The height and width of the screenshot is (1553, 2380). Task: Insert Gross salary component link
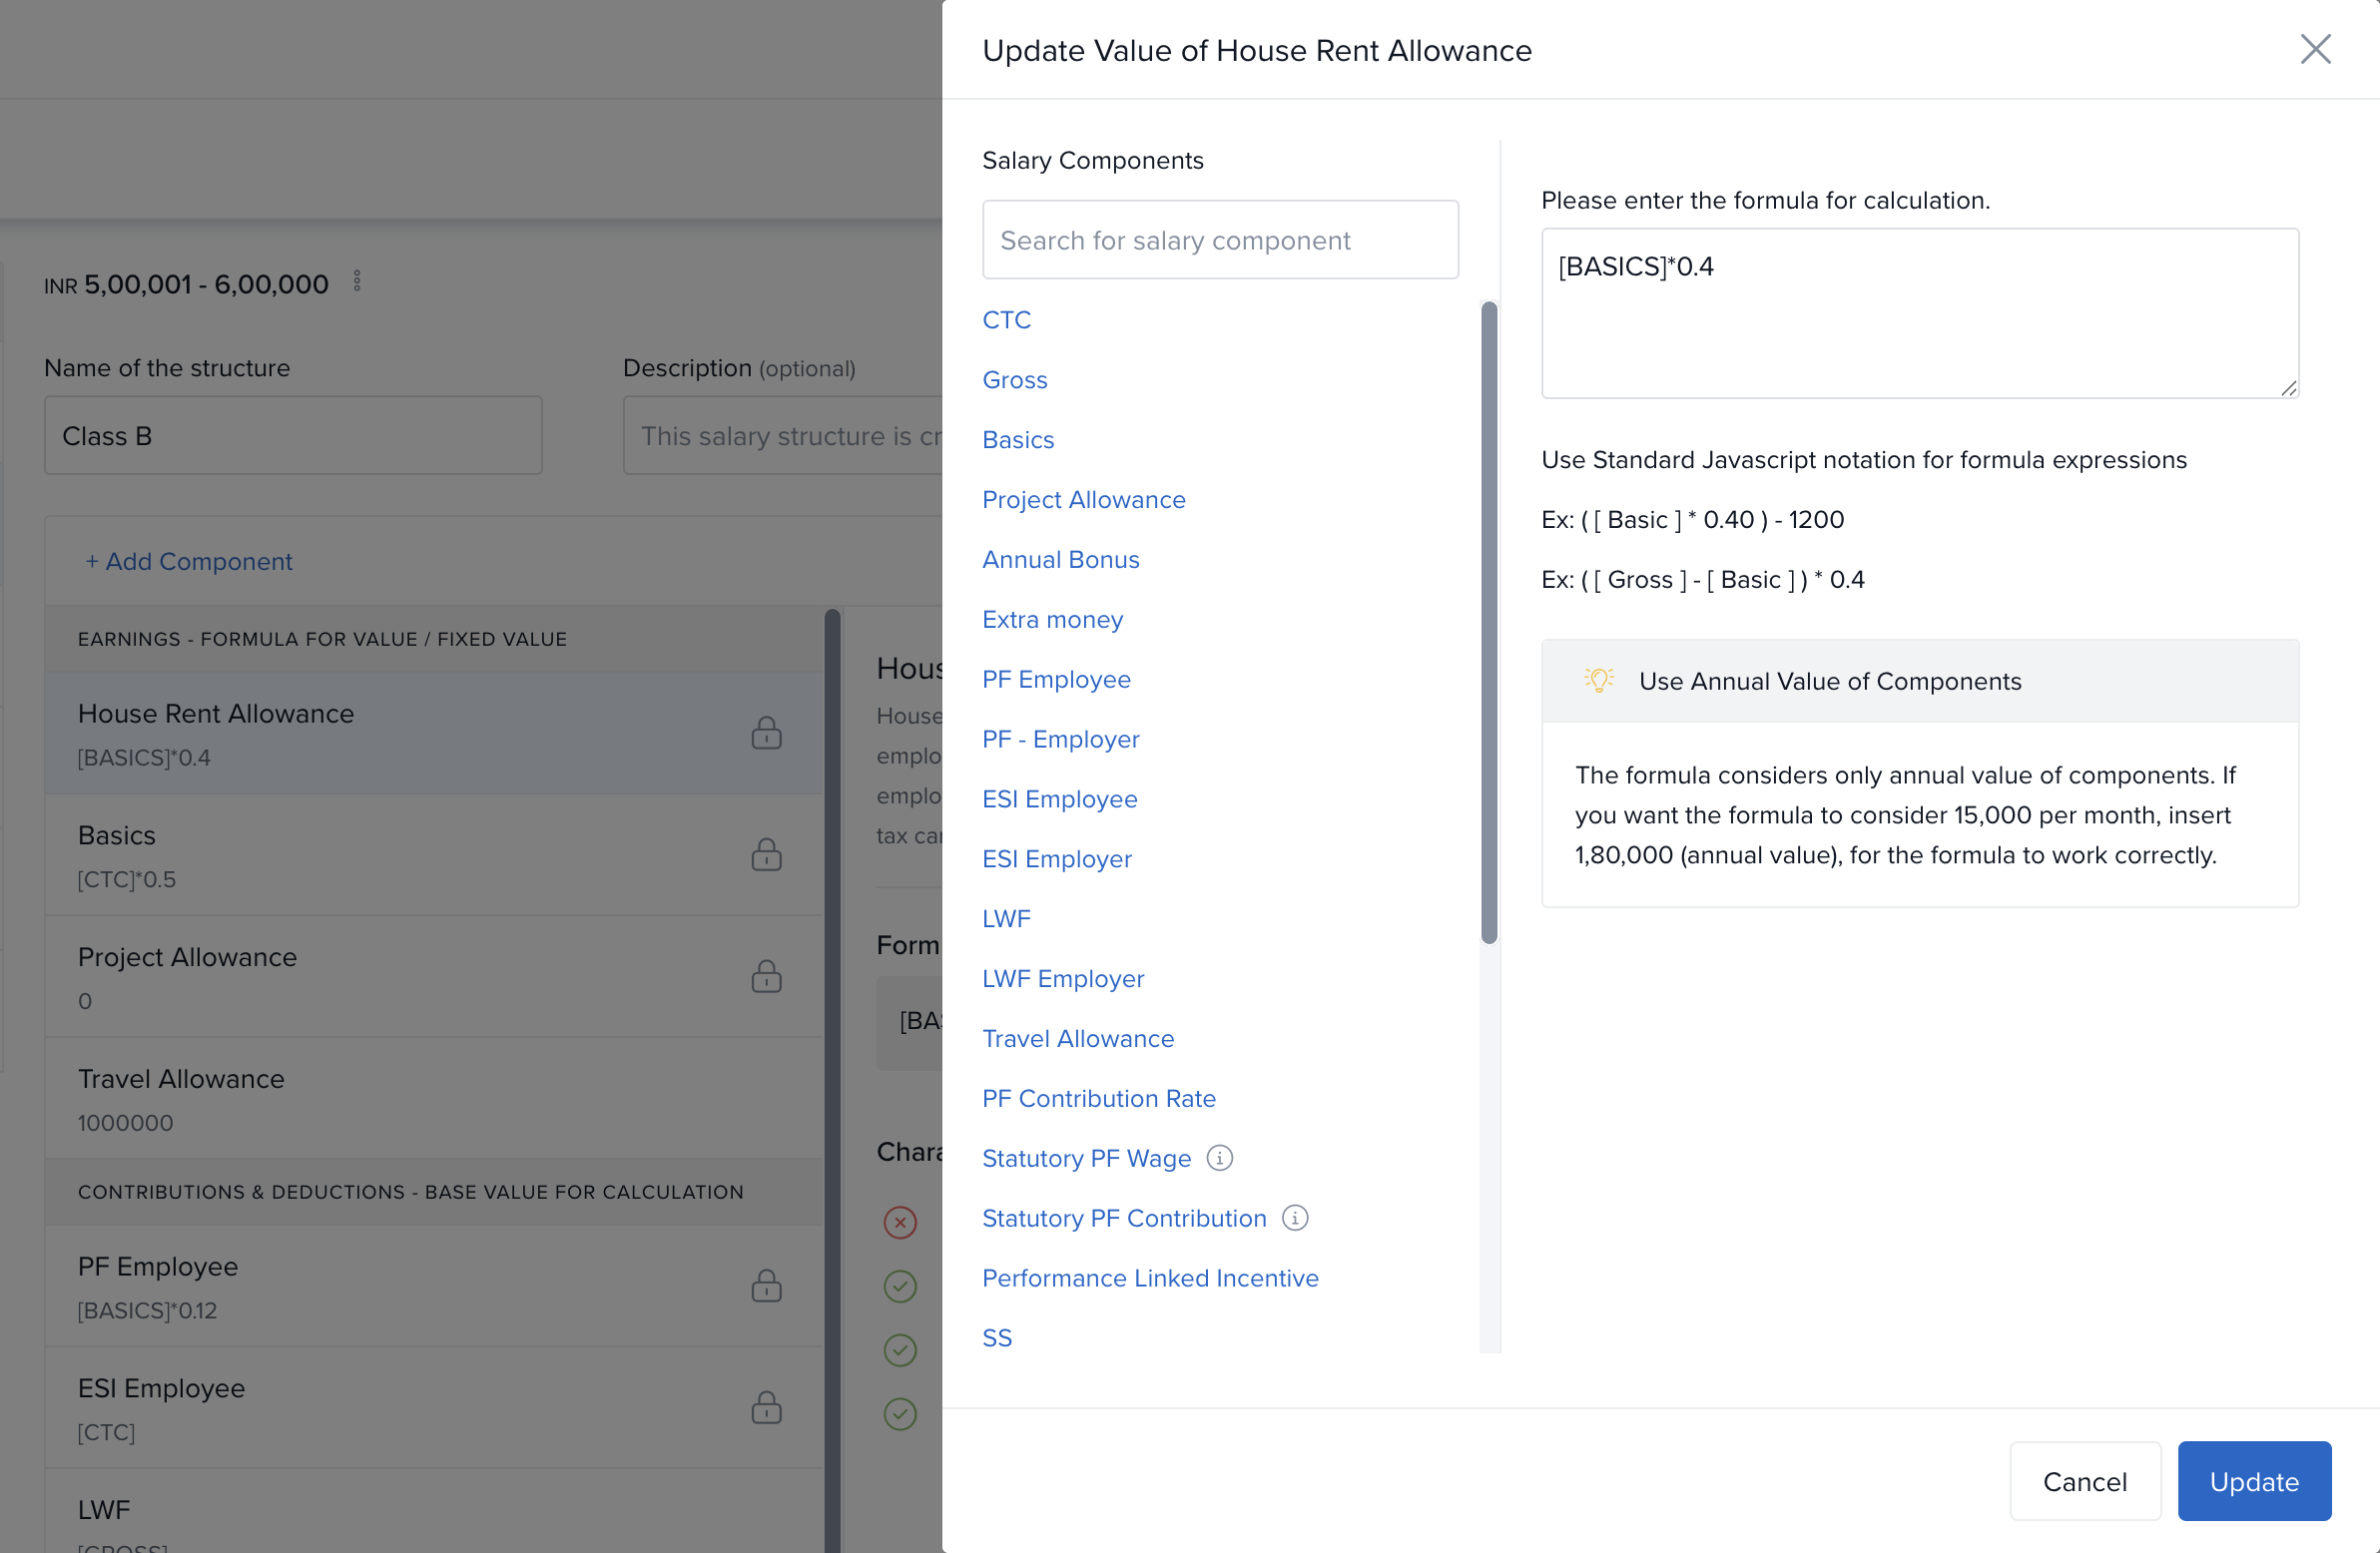pos(1014,380)
